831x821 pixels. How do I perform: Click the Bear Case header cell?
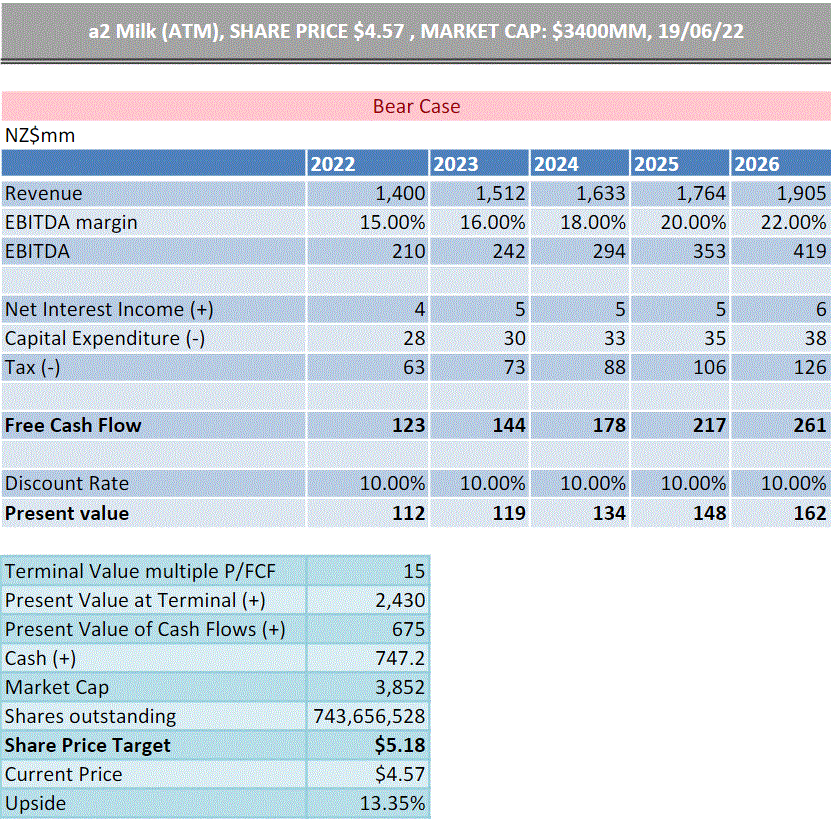[x=416, y=106]
